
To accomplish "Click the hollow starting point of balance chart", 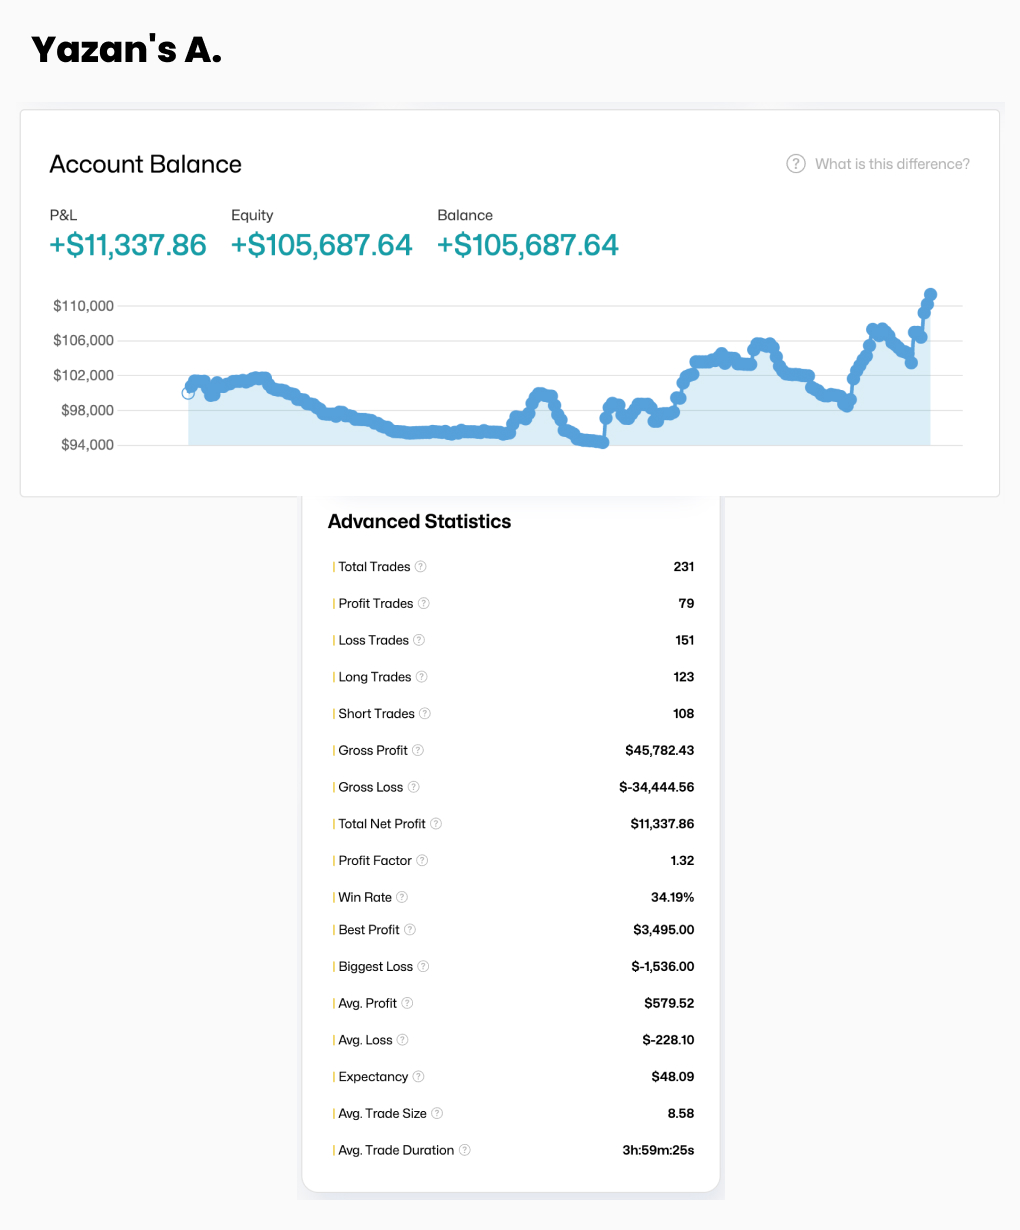I will pyautogui.click(x=188, y=393).
